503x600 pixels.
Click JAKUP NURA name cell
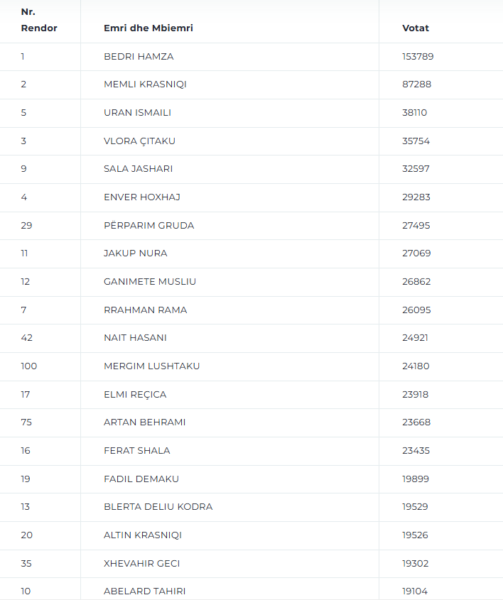(135, 253)
